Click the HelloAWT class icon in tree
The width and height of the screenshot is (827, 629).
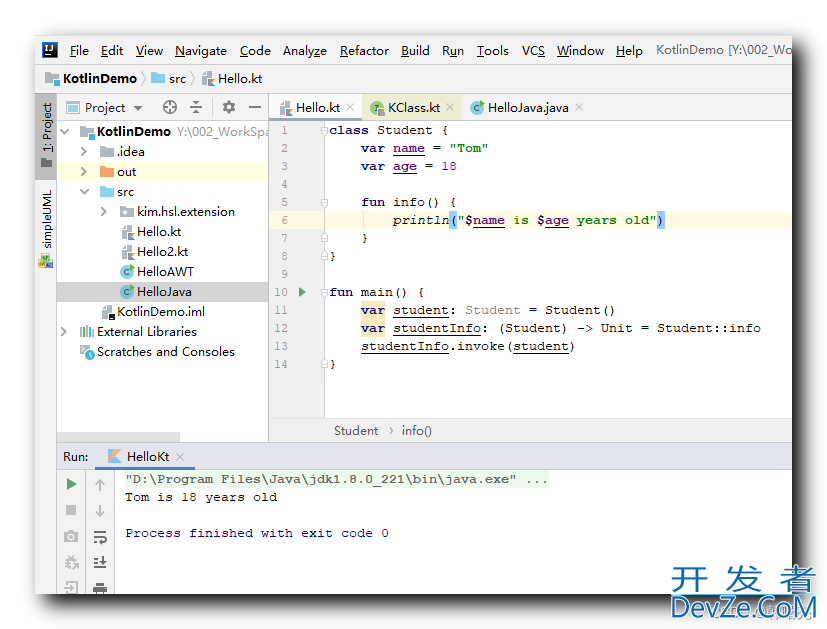click(127, 272)
